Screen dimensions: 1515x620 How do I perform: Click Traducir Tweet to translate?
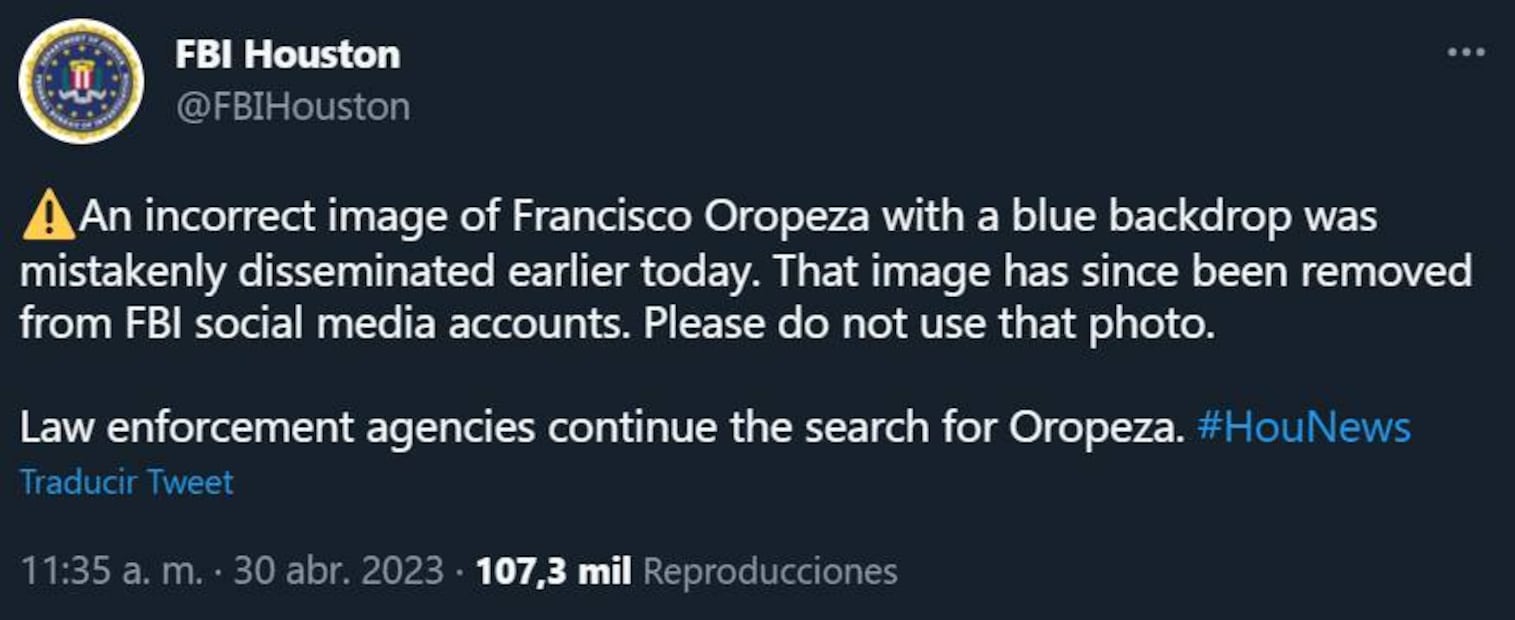pyautogui.click(x=127, y=482)
